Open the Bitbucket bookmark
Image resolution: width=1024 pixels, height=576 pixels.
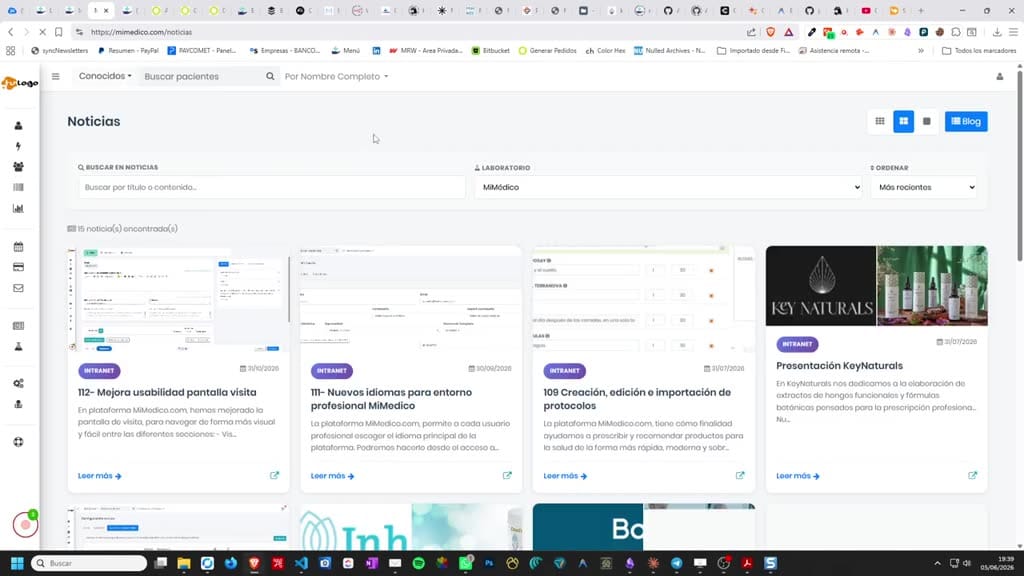tap(490, 50)
